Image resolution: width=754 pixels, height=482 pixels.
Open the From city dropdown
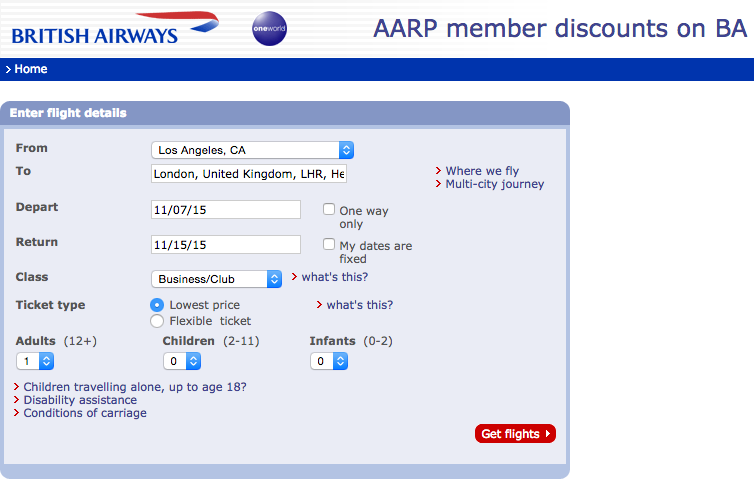tap(252, 150)
